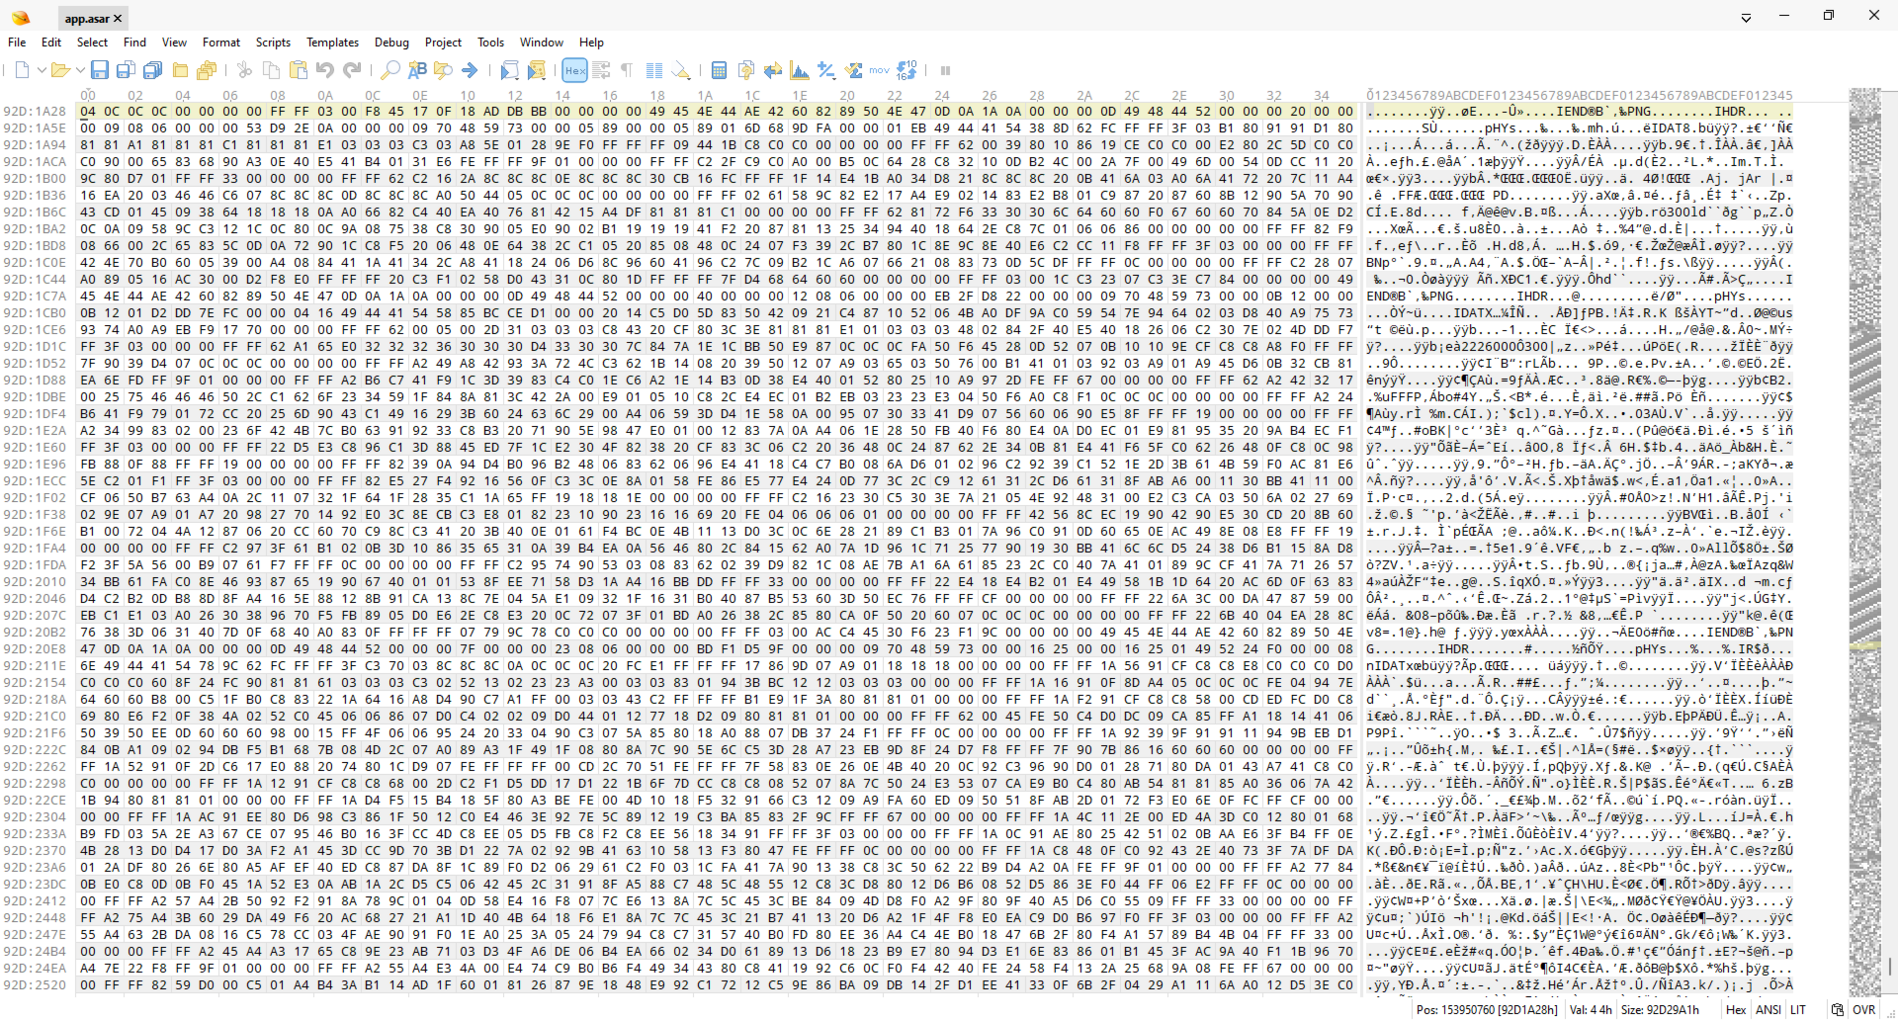Open the Edit menu

(51, 42)
